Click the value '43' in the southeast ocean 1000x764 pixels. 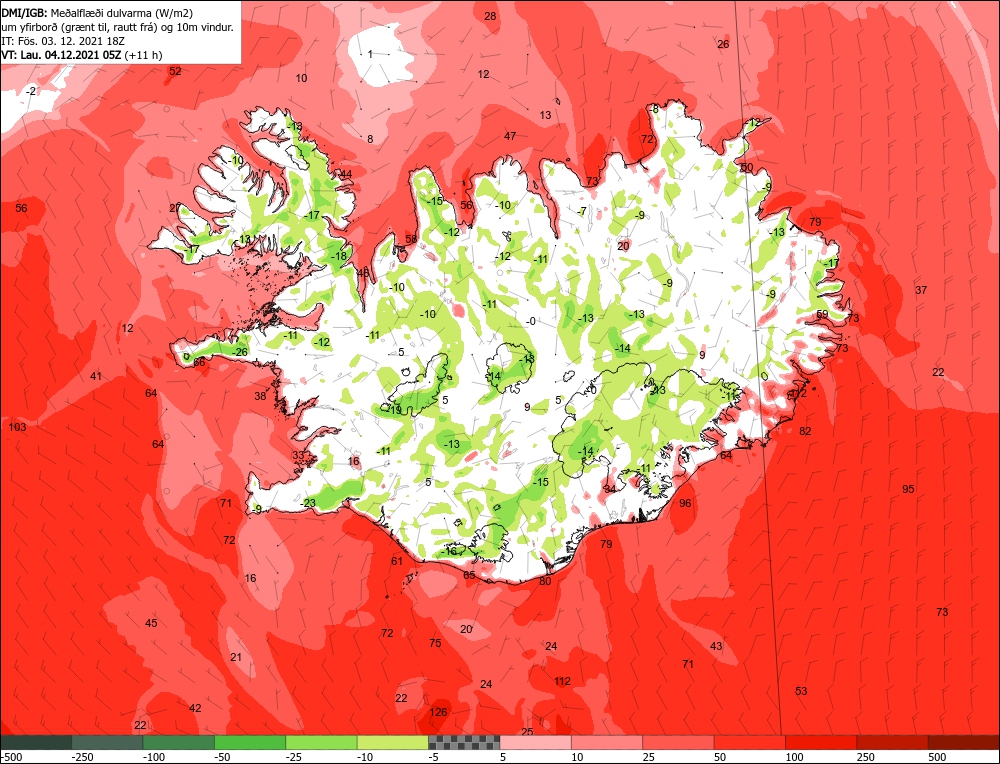point(716,646)
